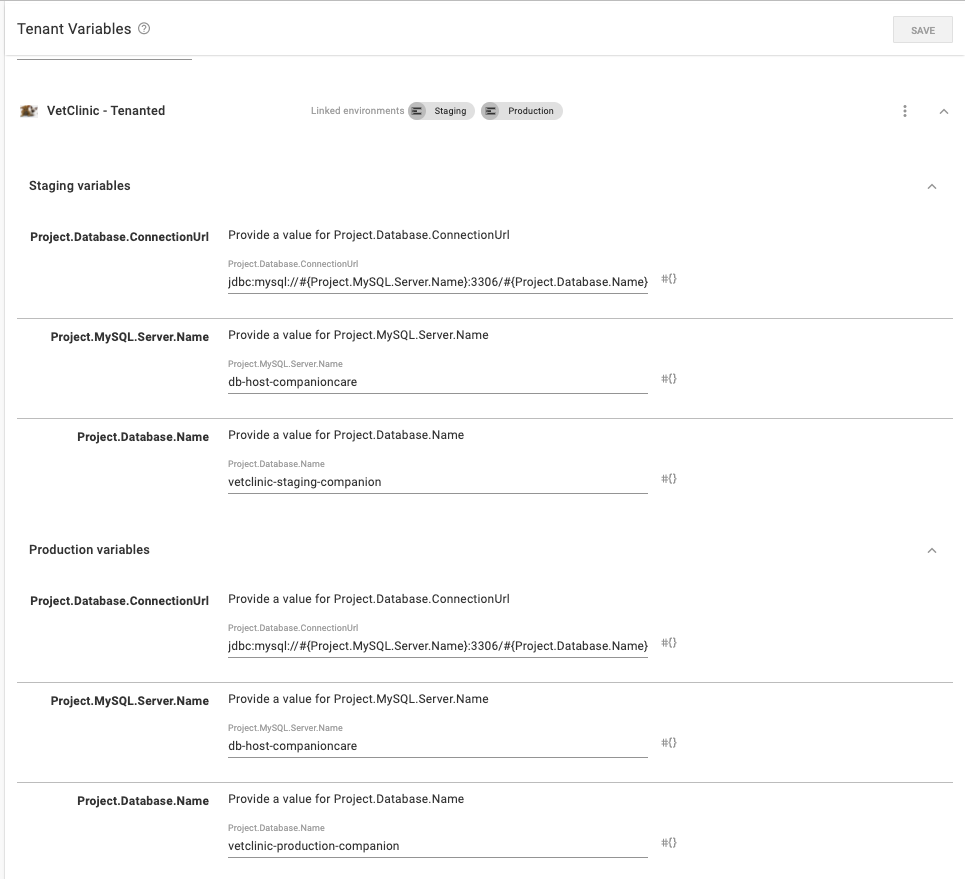Click the vetclinic-staging-companion database name field
The height and width of the screenshot is (879, 965).
[x=437, y=482]
